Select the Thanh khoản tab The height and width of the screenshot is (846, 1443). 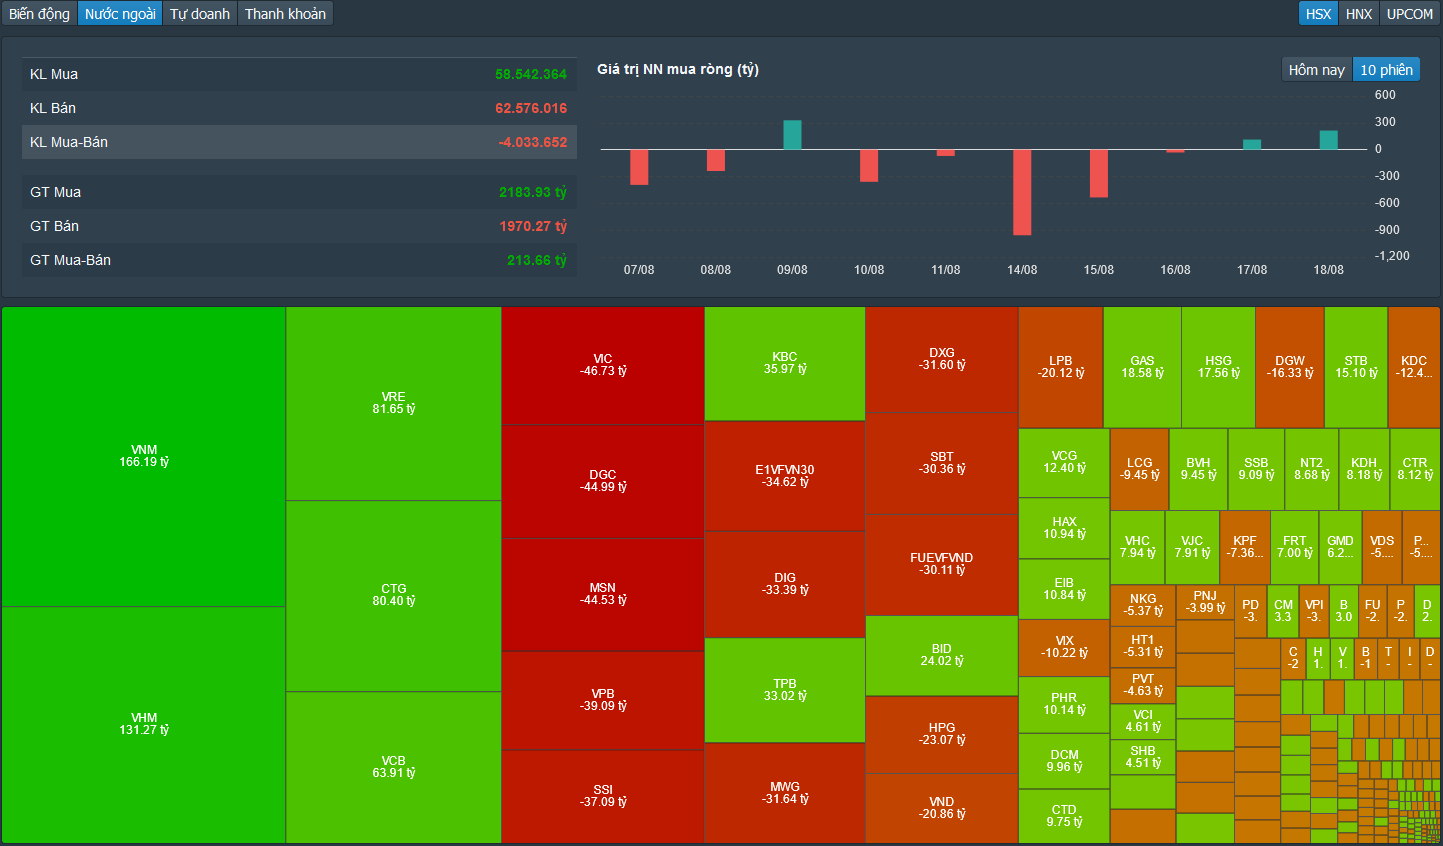285,14
